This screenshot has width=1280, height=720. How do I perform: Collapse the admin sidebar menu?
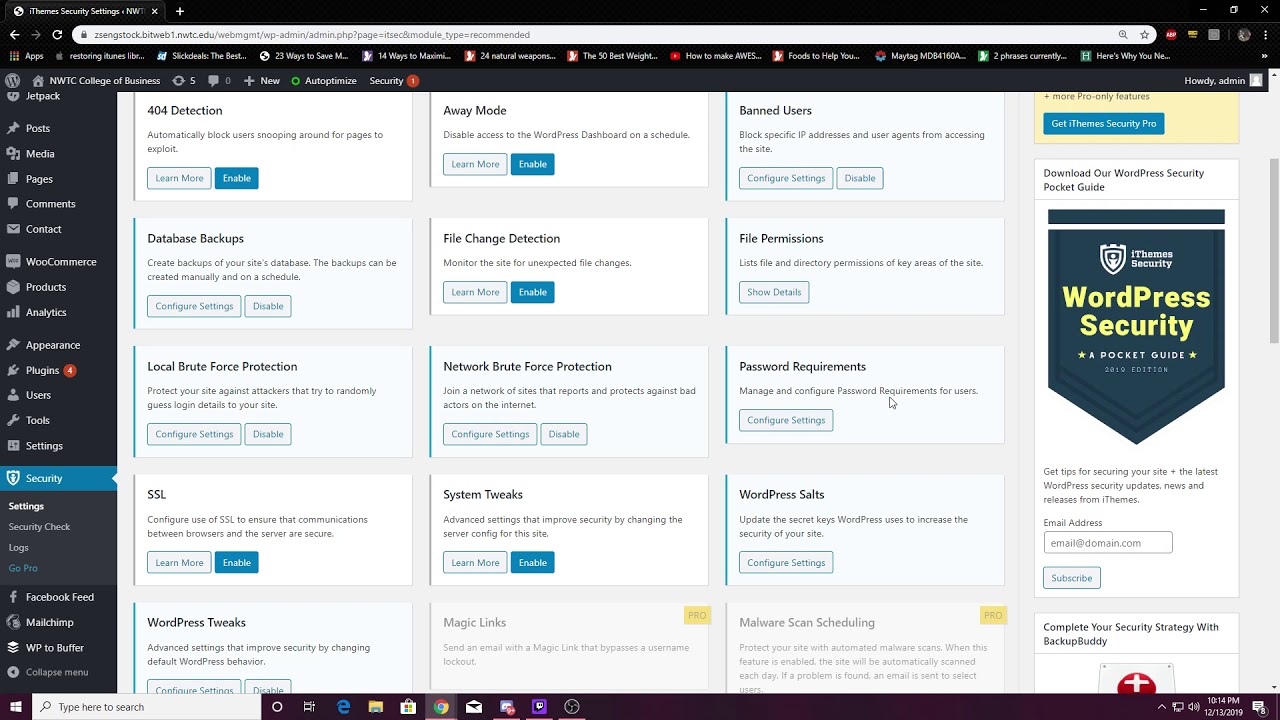(x=48, y=672)
